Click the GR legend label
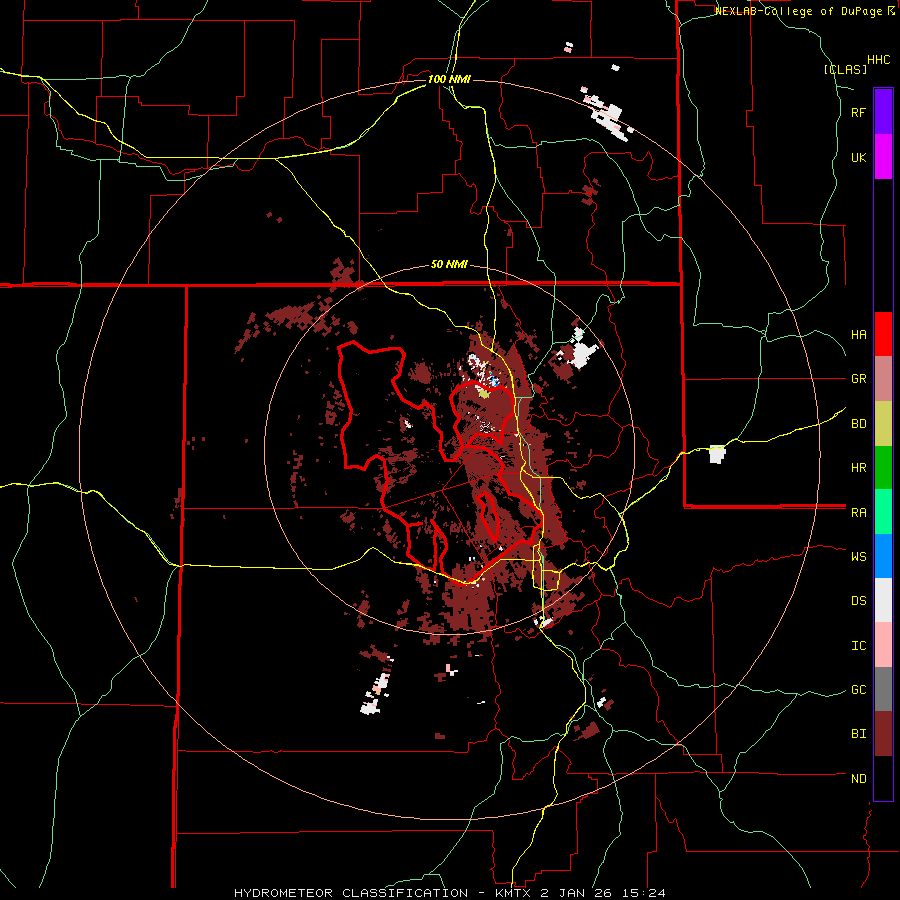The image size is (900, 900). point(858,379)
